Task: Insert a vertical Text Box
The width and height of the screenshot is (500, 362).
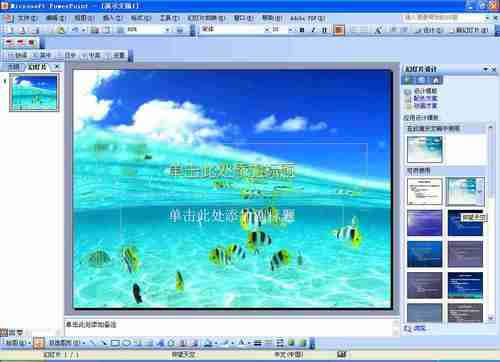Action: click(x=149, y=343)
